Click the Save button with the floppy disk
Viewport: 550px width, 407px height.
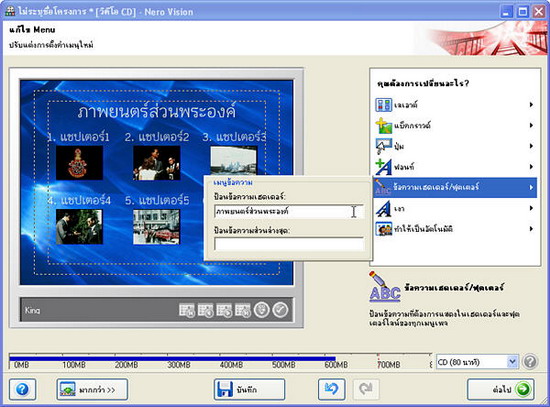coord(249,389)
